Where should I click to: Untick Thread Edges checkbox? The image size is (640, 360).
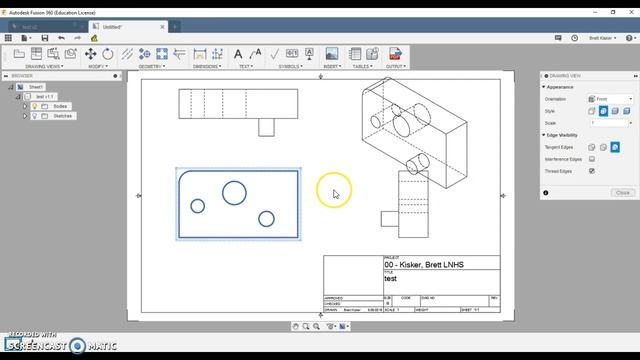click(x=592, y=171)
